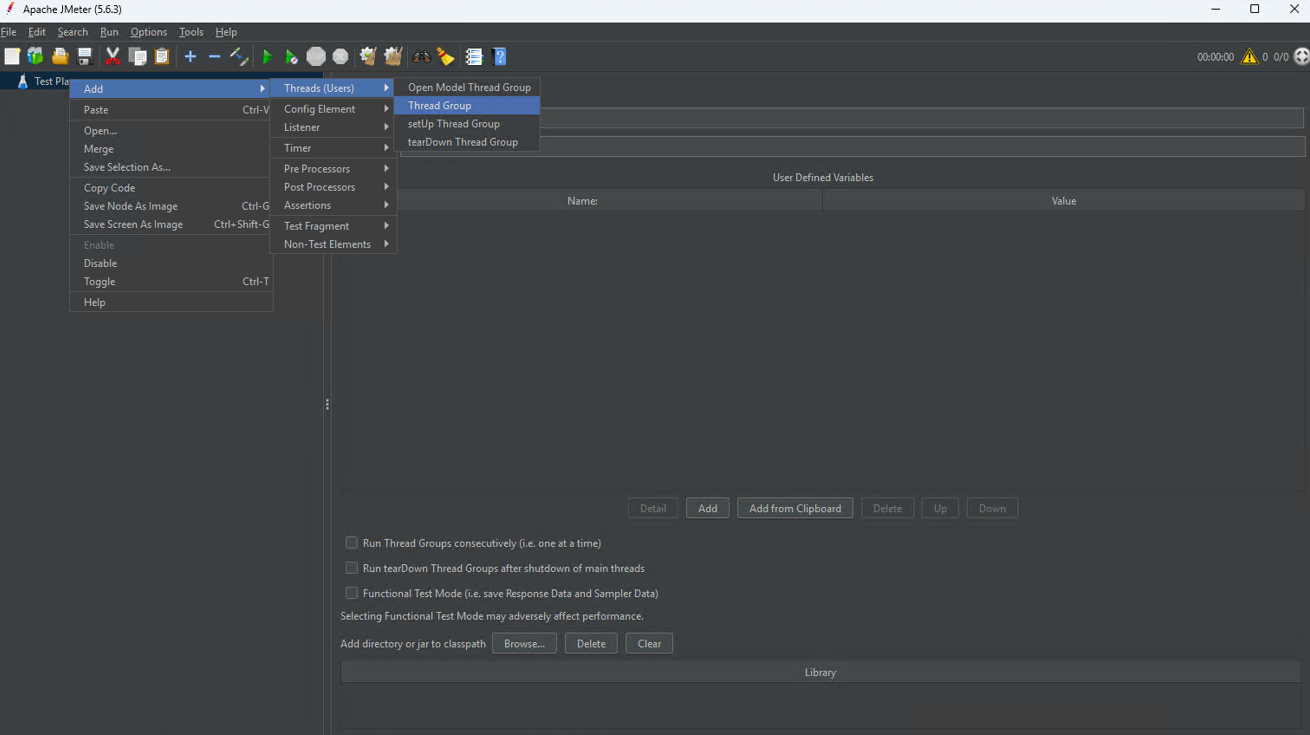Enable Run Thread Groups consecutively checkbox
The width and height of the screenshot is (1310, 735).
coord(351,543)
